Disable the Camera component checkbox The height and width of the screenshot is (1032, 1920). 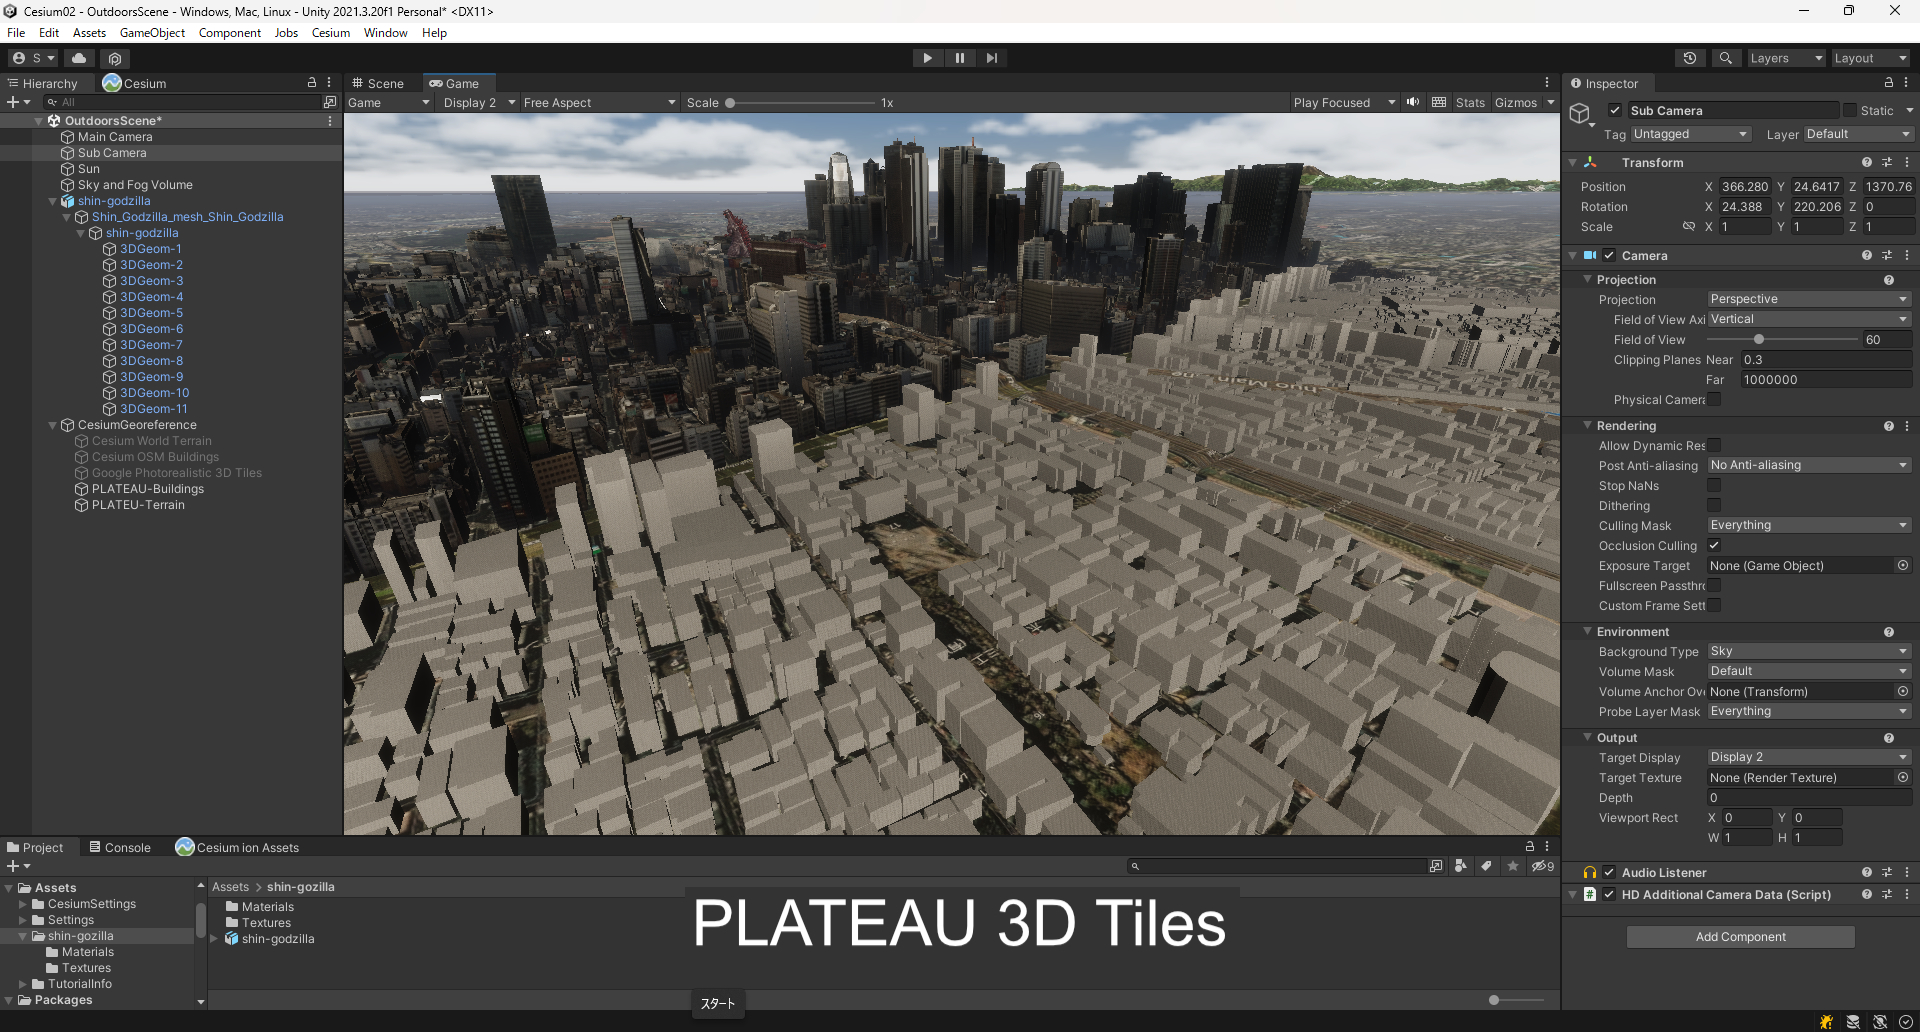1609,255
